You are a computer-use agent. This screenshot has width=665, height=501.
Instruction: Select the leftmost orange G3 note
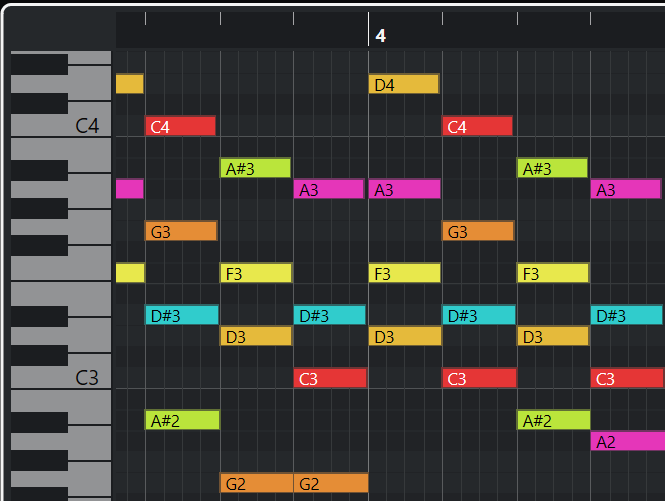pyautogui.click(x=180, y=232)
